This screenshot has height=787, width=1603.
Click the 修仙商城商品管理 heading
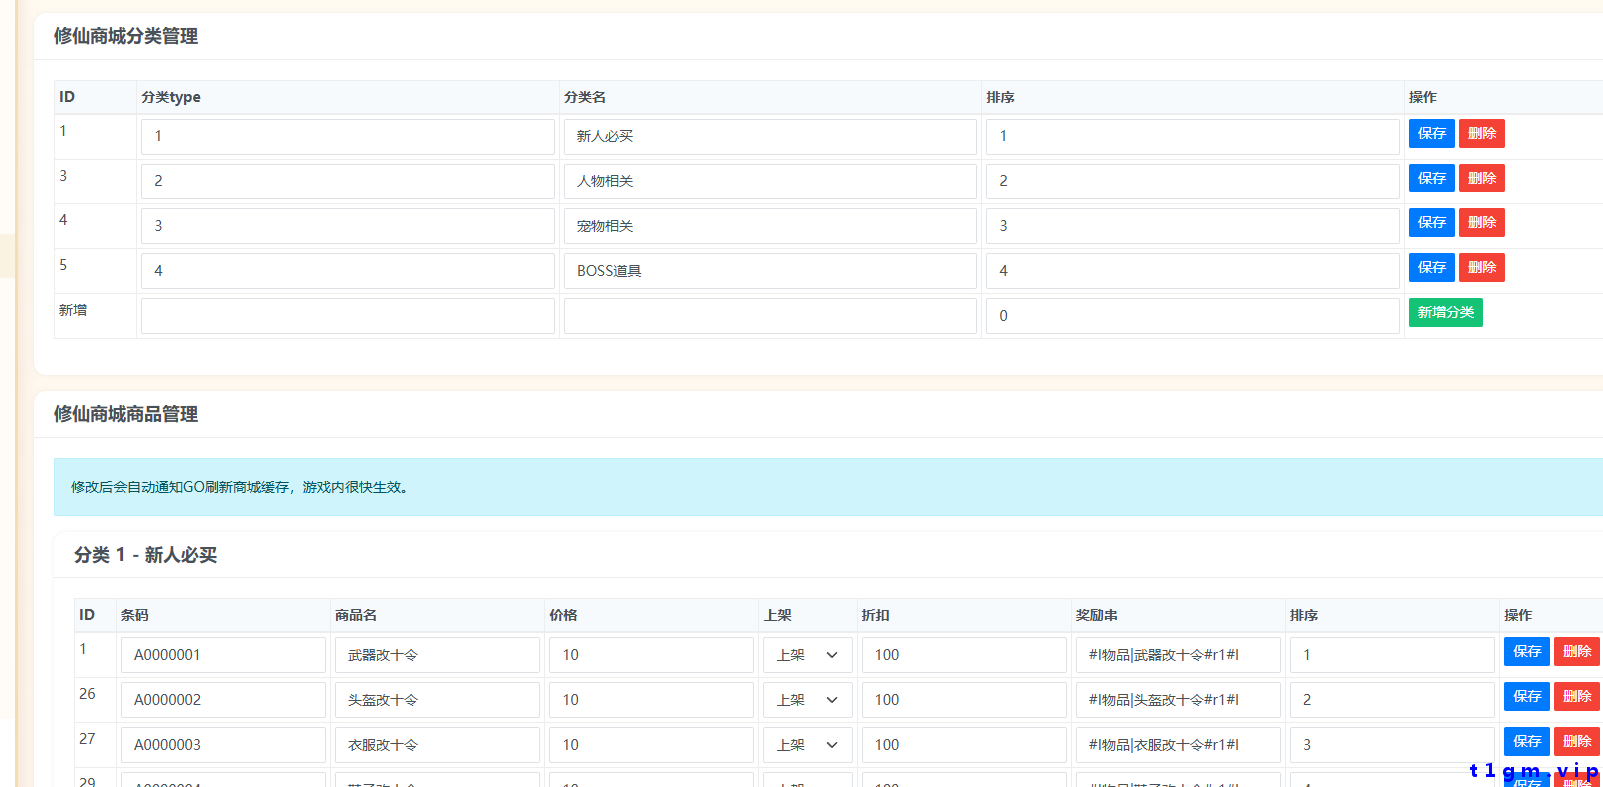coord(126,414)
